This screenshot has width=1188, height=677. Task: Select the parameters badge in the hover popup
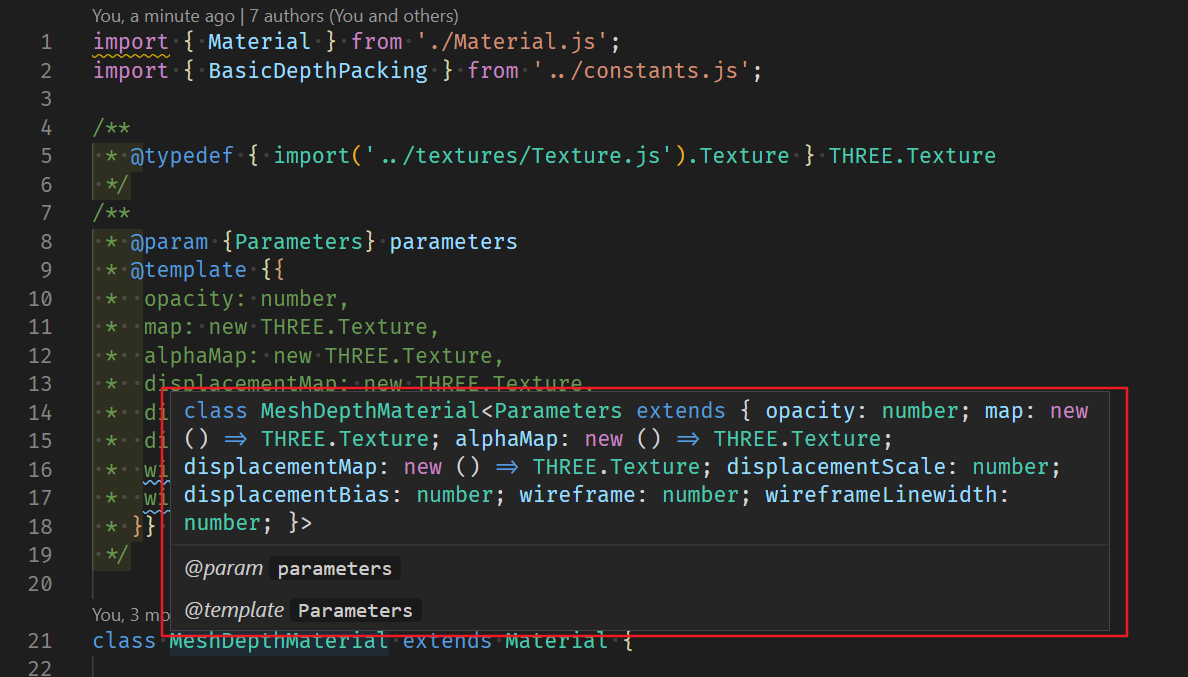(335, 568)
